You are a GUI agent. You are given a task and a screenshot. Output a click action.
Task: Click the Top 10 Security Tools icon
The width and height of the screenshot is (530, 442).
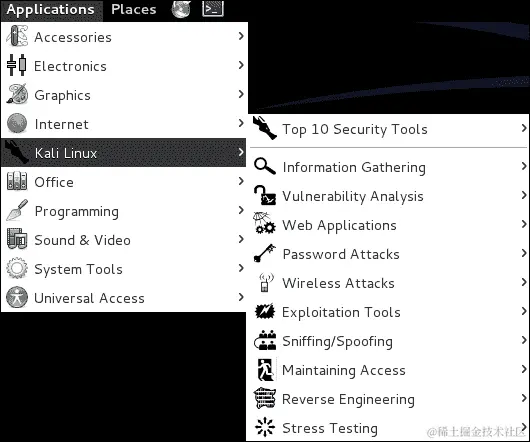coord(265,128)
